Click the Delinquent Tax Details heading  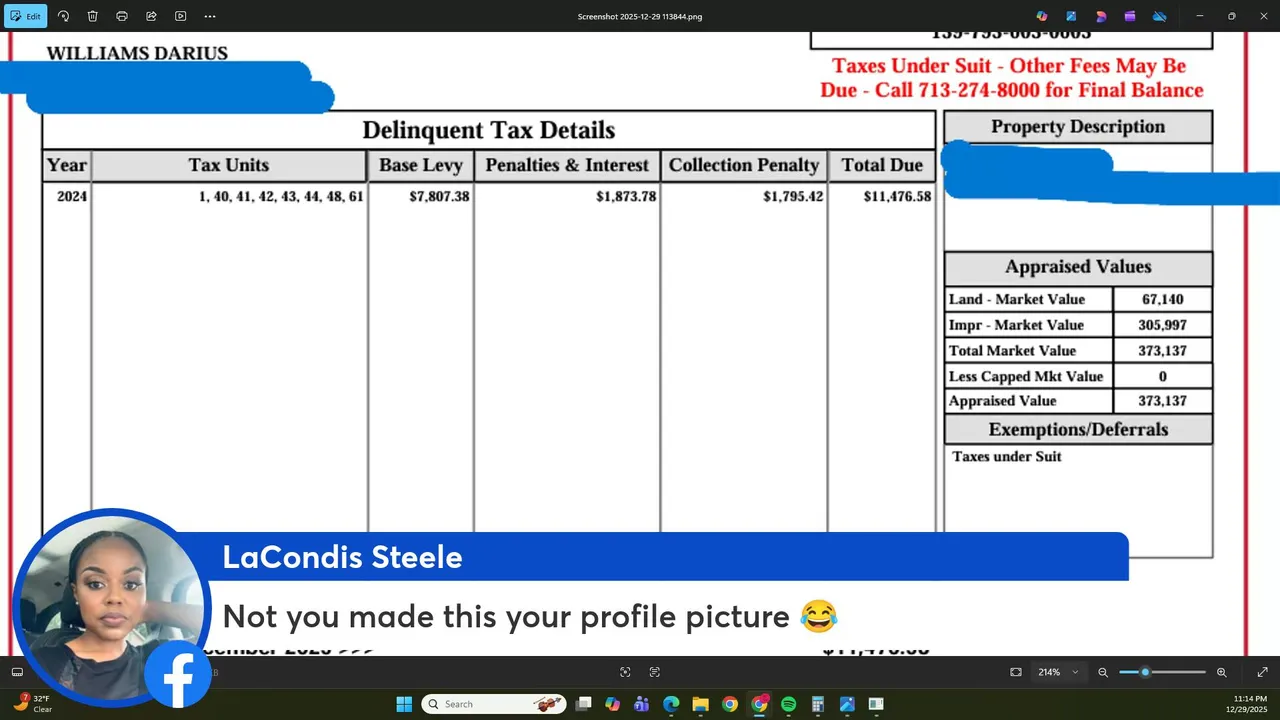(488, 130)
